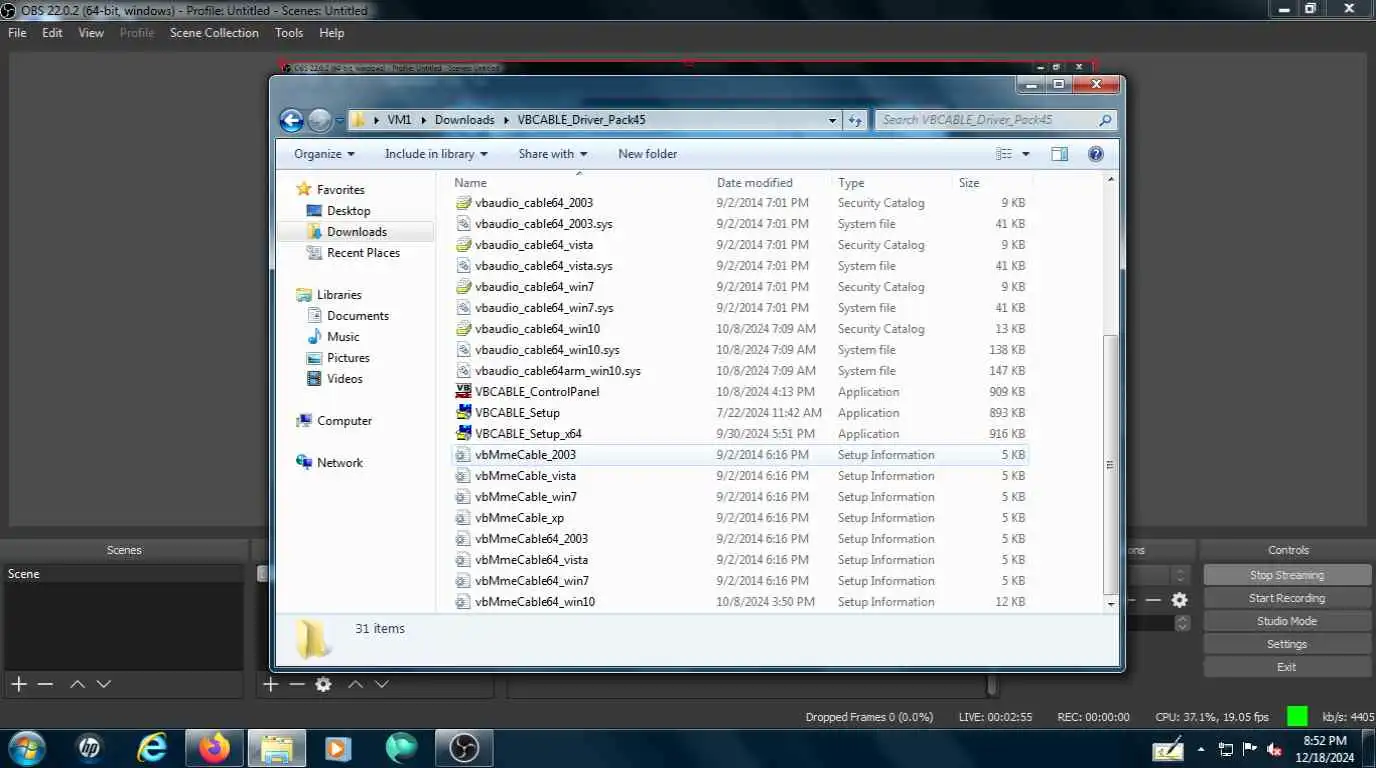Screen dimensions: 1376x768
Task: Click muted volume icon in system tray
Action: (x=1275, y=749)
